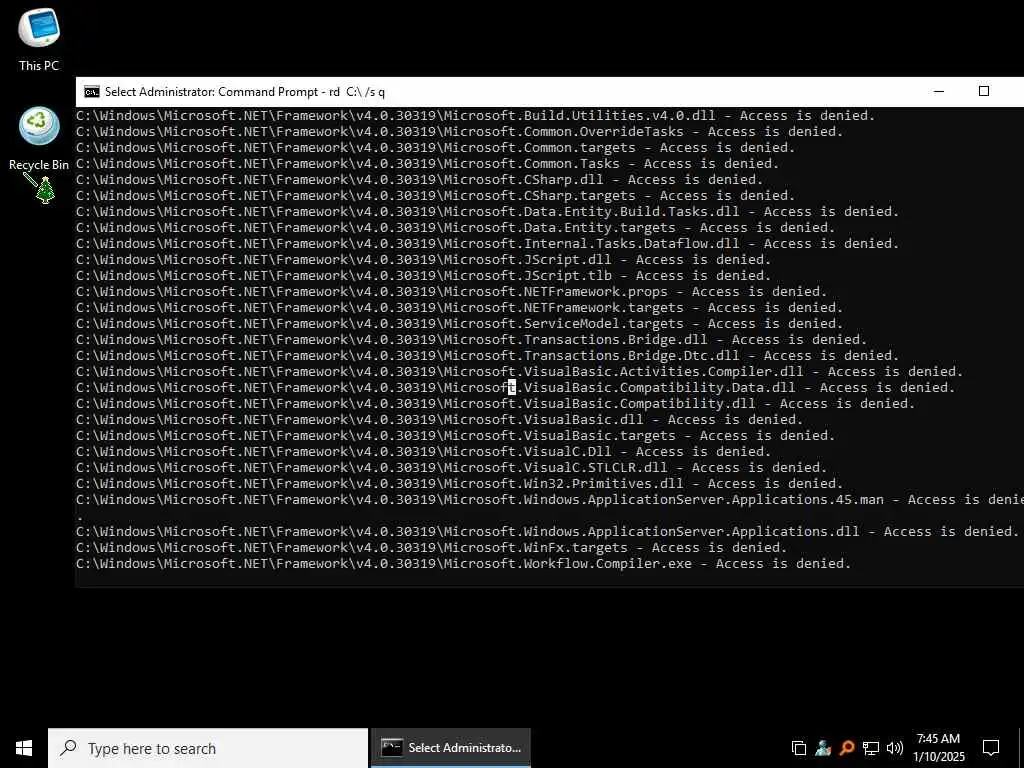This screenshot has width=1024, height=768.
Task: Click the Microsoft.Common.OverrideTasks line
Action: coord(459,132)
